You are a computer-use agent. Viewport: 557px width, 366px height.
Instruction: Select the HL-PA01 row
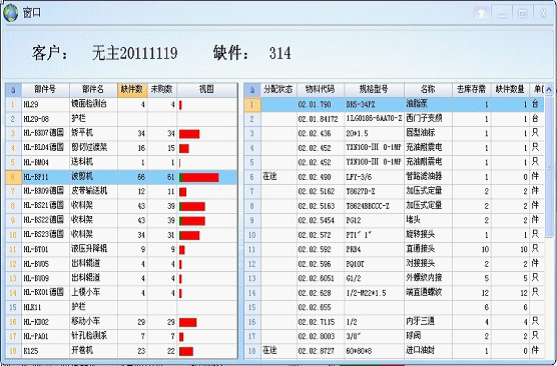point(121,337)
